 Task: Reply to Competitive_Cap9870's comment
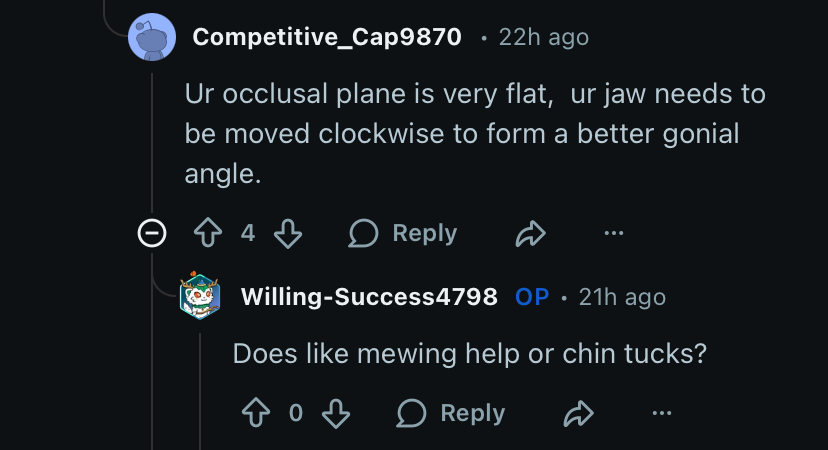click(403, 234)
